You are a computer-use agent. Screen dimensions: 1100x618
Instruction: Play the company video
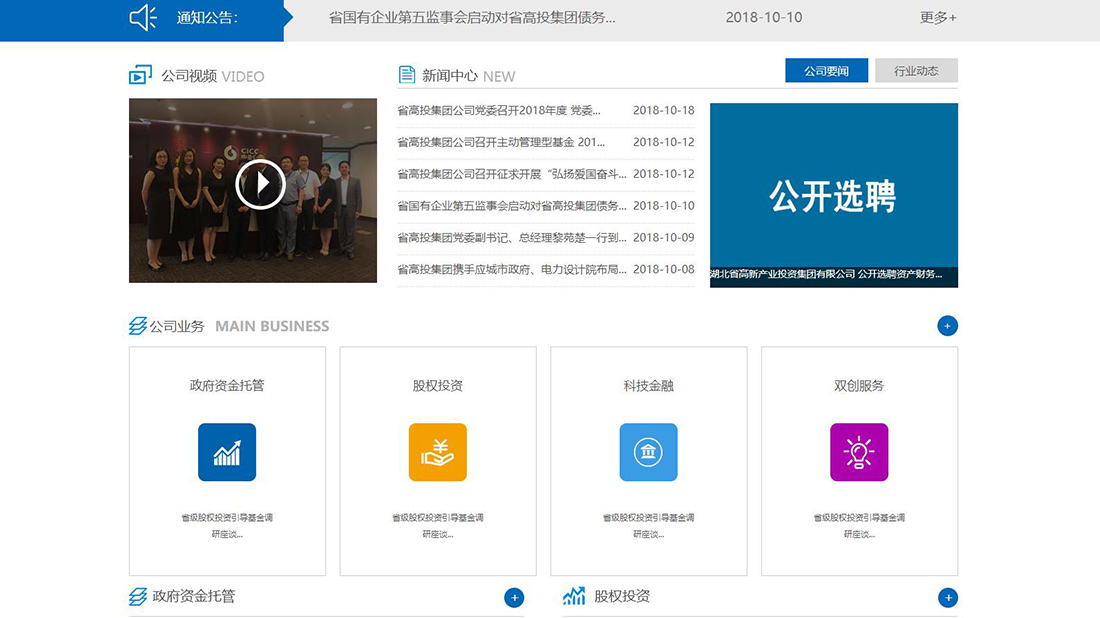pyautogui.click(x=260, y=184)
